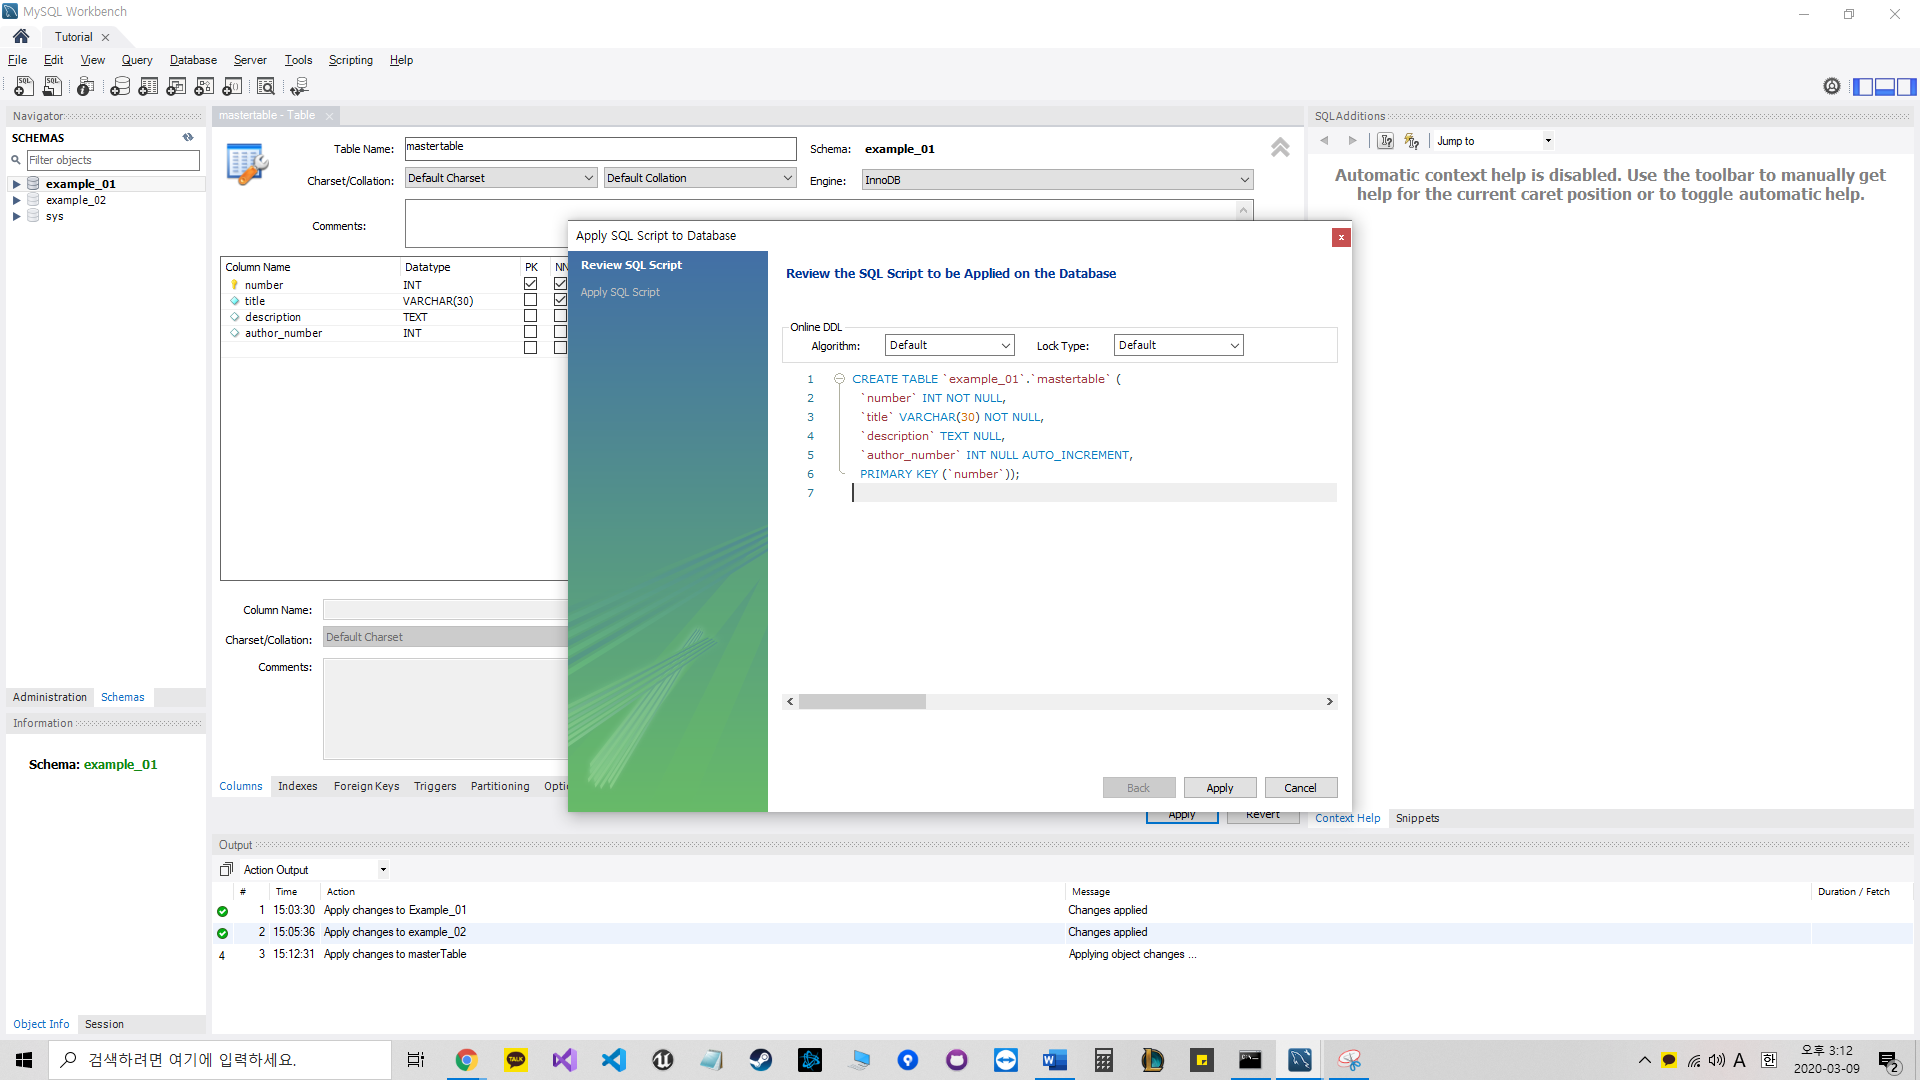Image resolution: width=1920 pixels, height=1080 pixels.
Task: Expand the example_02 schema tree node
Action: (x=16, y=200)
